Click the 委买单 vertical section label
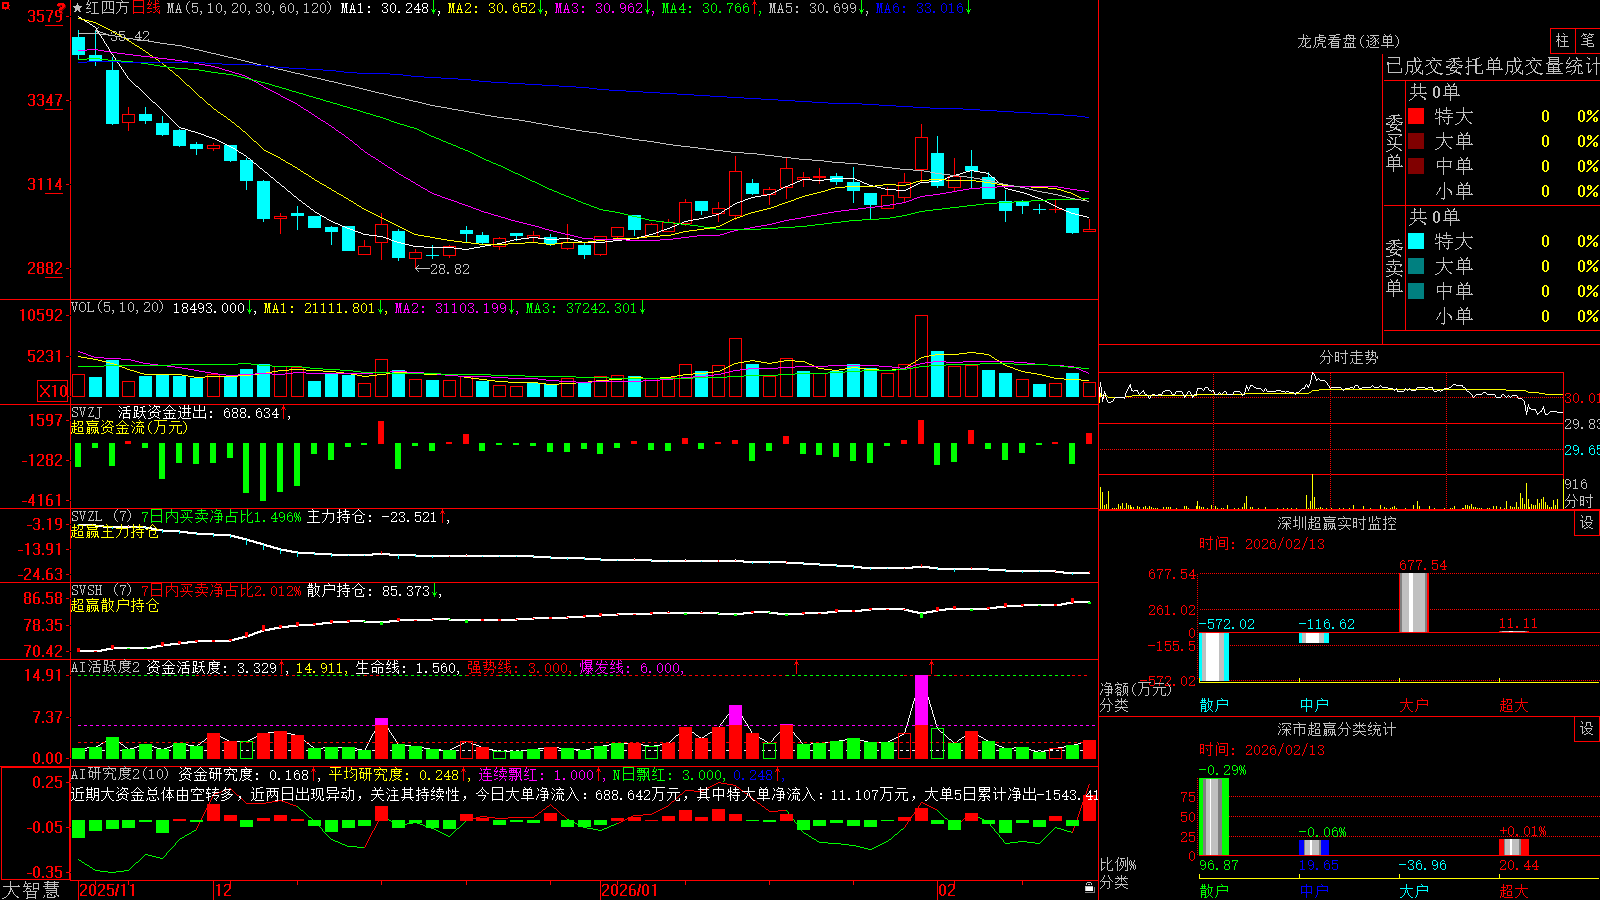The width and height of the screenshot is (1600, 900). 1394,142
